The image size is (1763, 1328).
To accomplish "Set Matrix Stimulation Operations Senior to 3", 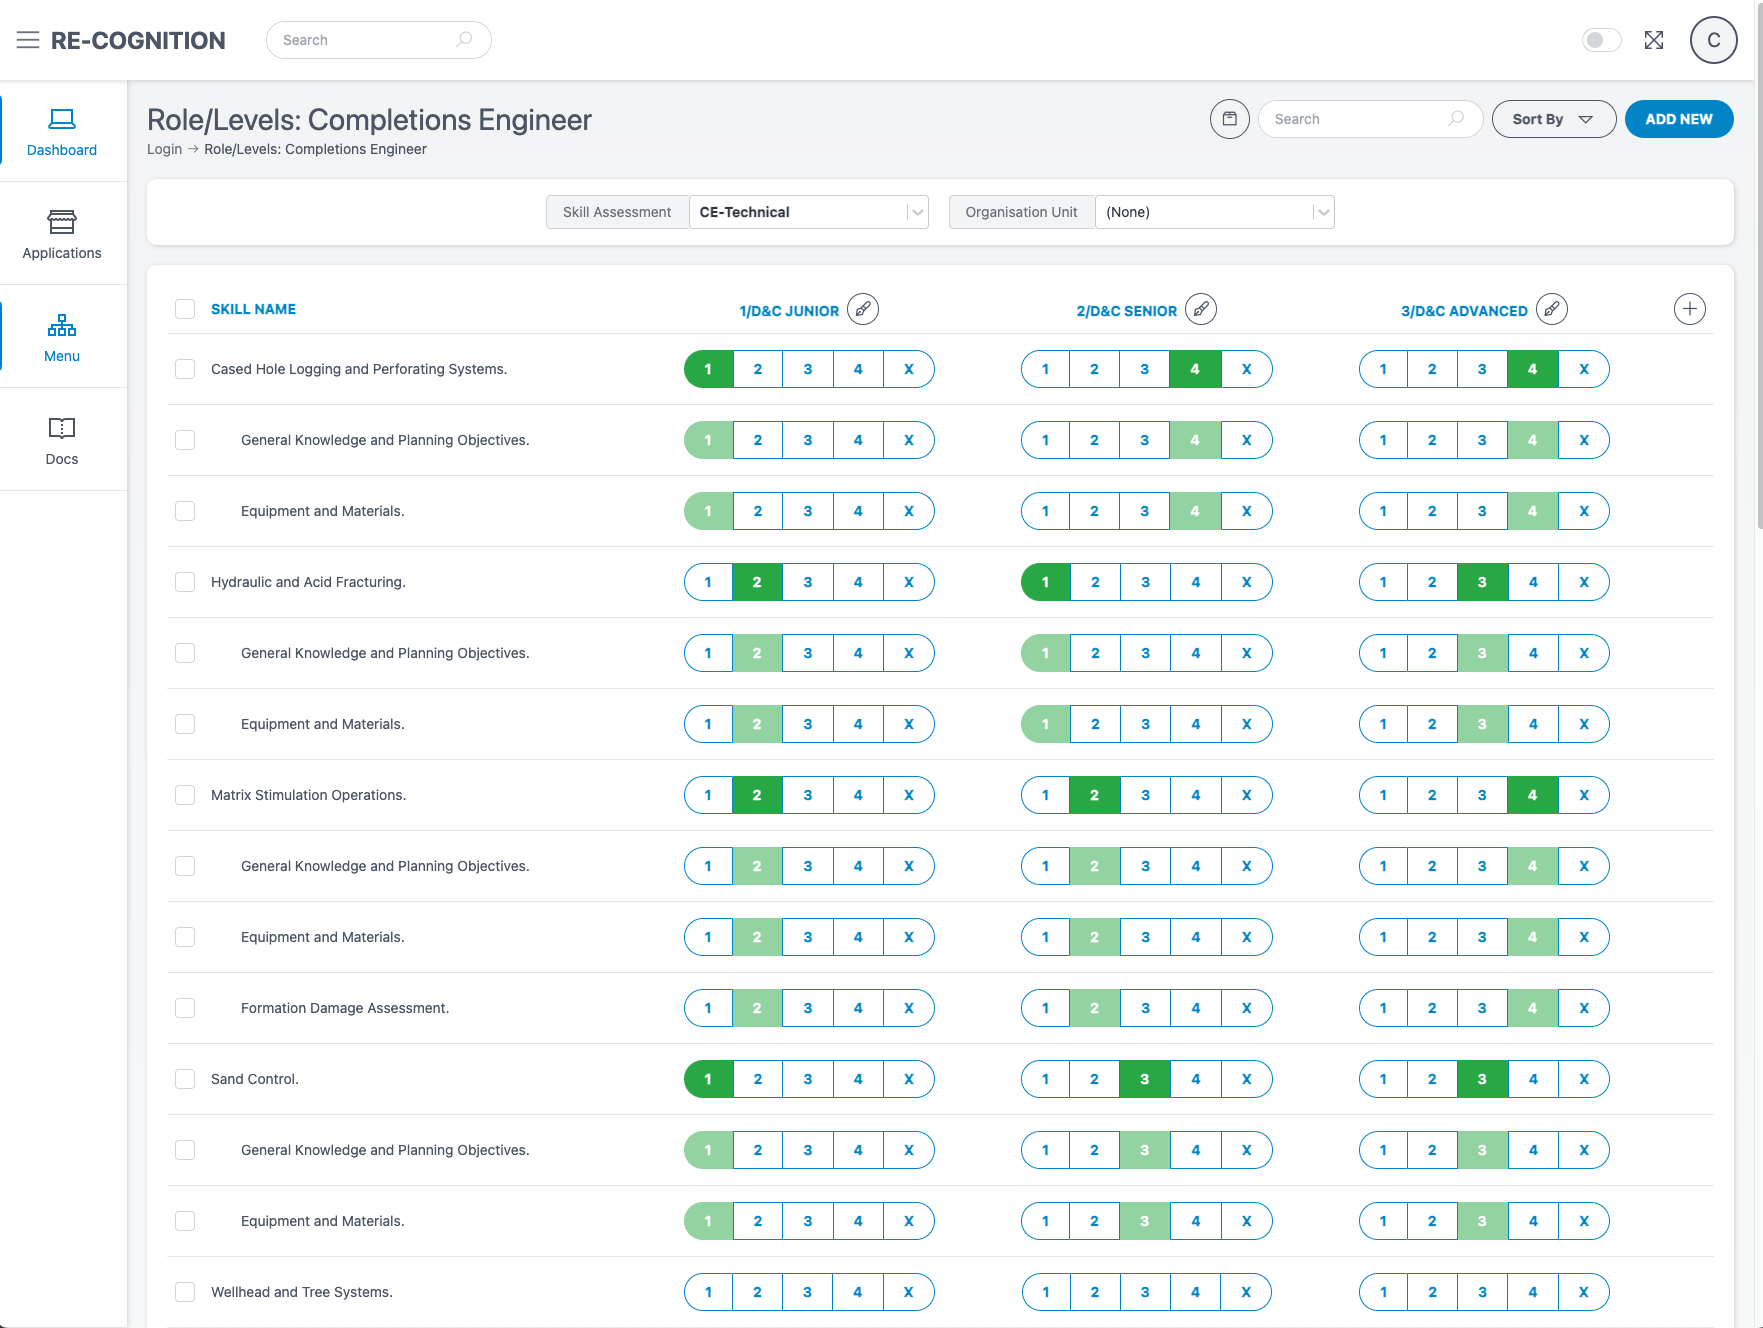I will coord(1145,795).
